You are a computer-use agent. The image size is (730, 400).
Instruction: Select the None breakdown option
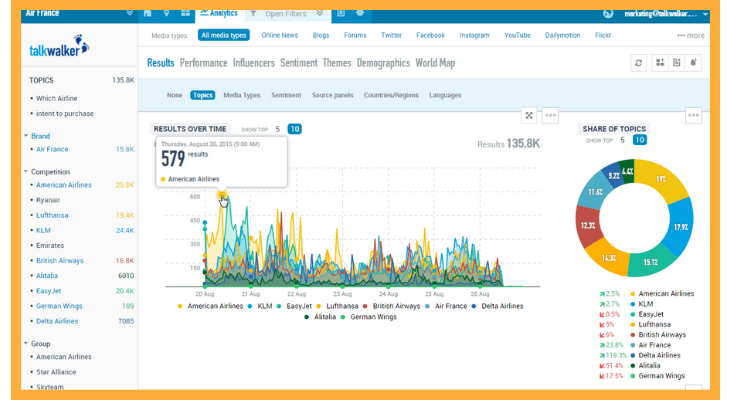[175, 95]
